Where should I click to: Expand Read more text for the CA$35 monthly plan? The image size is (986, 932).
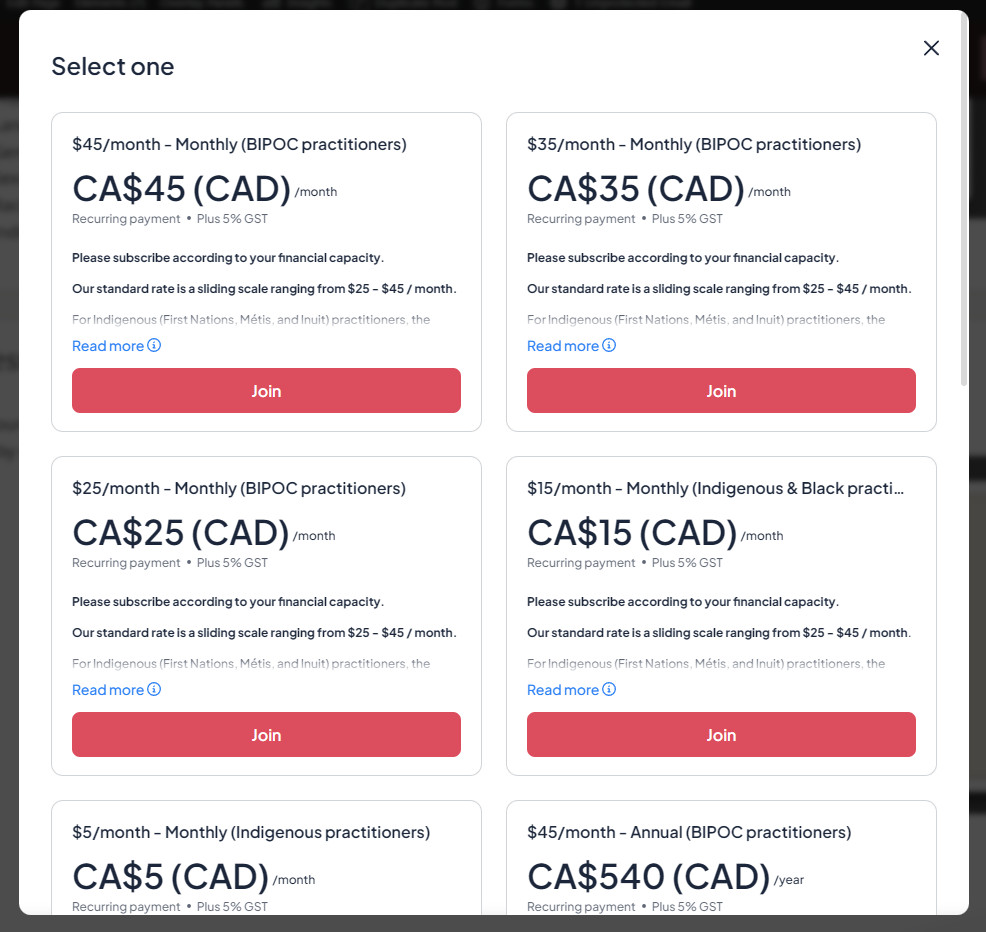(563, 346)
